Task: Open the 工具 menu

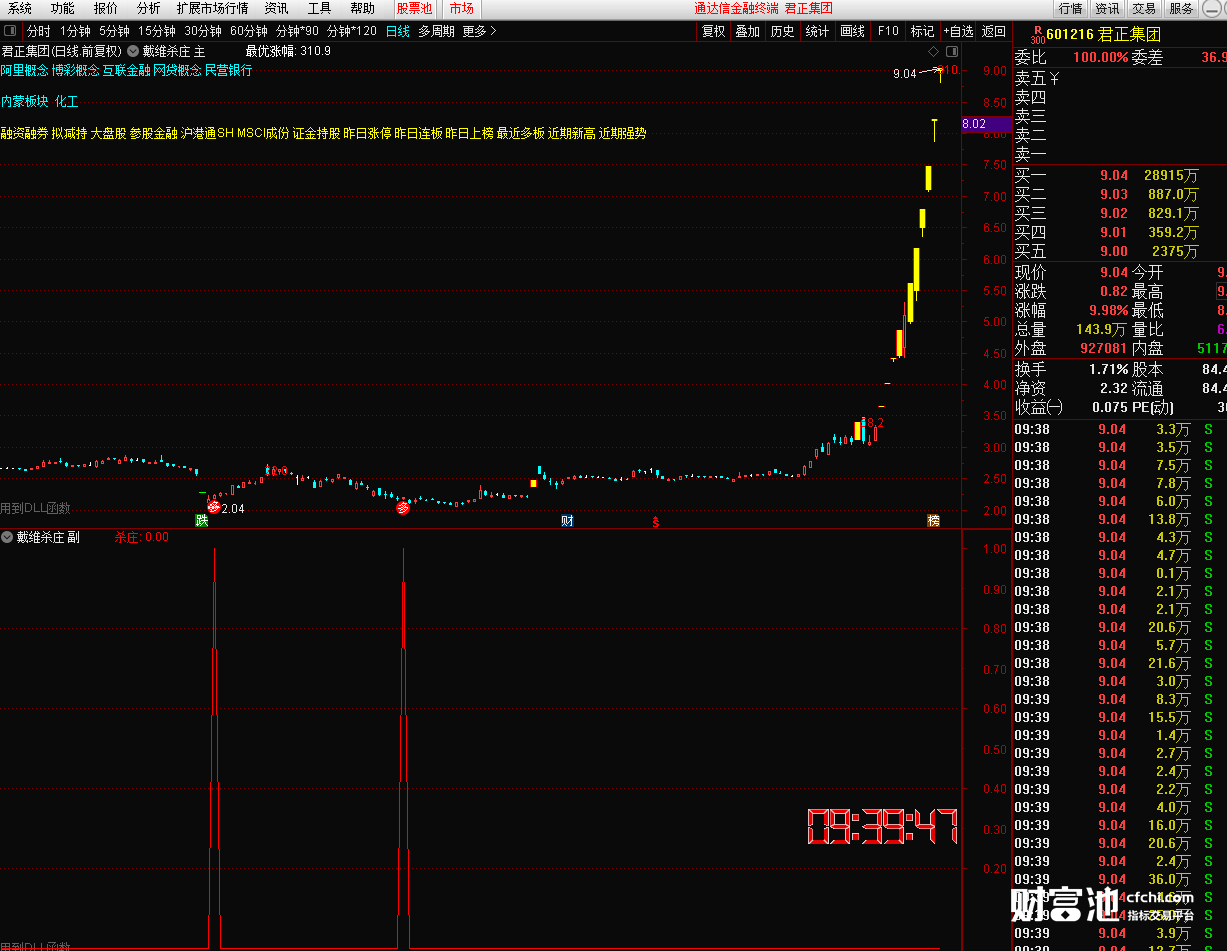Action: coord(319,8)
